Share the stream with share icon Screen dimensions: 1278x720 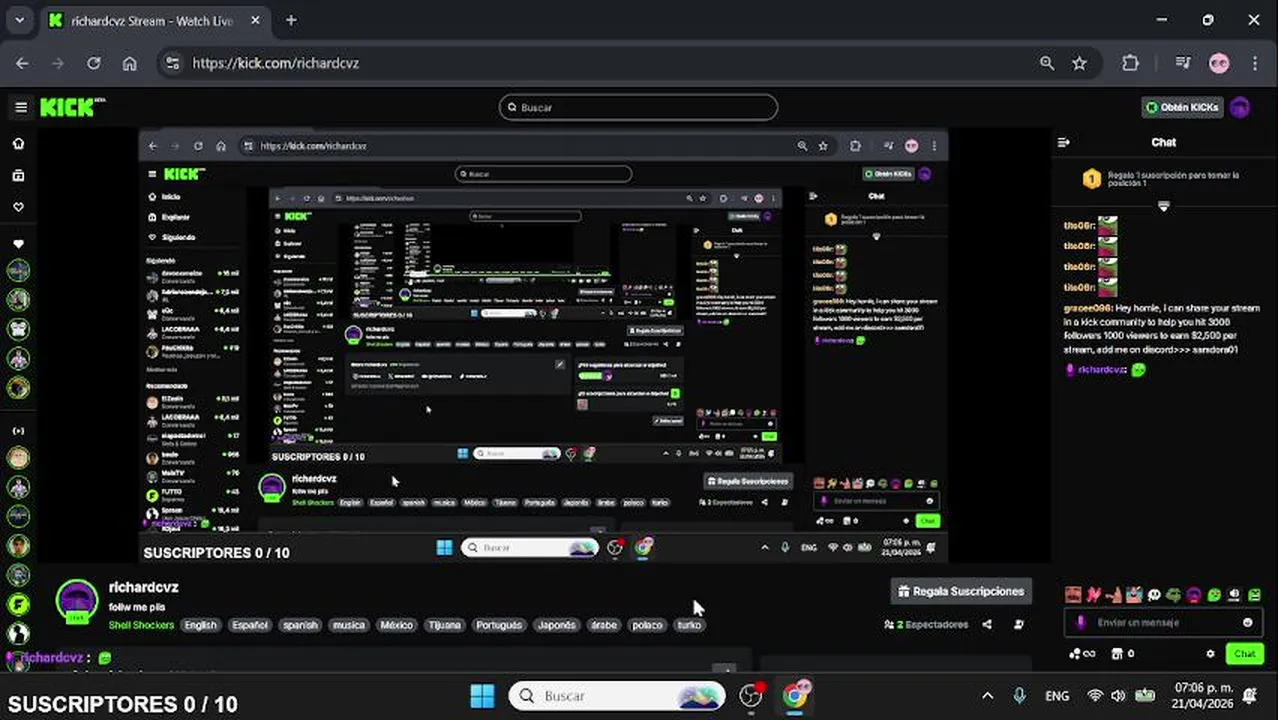point(987,625)
